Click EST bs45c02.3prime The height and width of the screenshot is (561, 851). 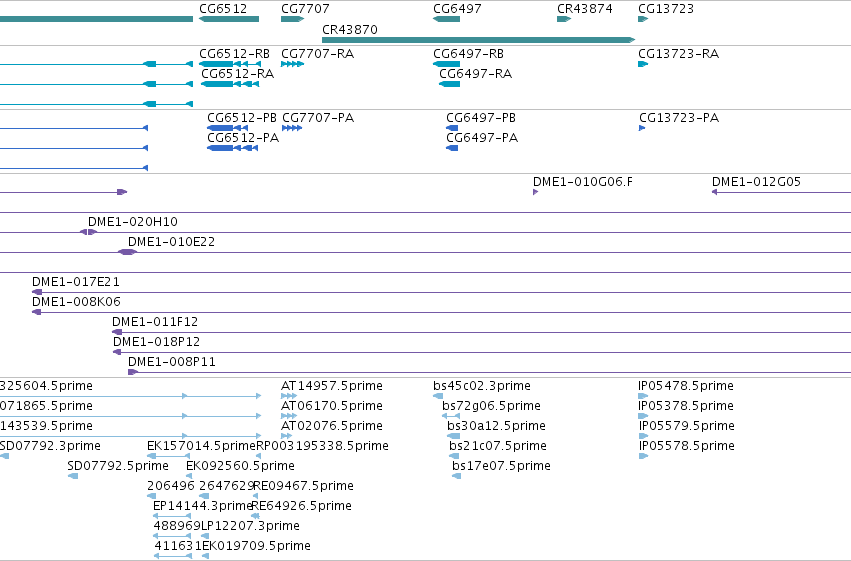(x=438, y=396)
